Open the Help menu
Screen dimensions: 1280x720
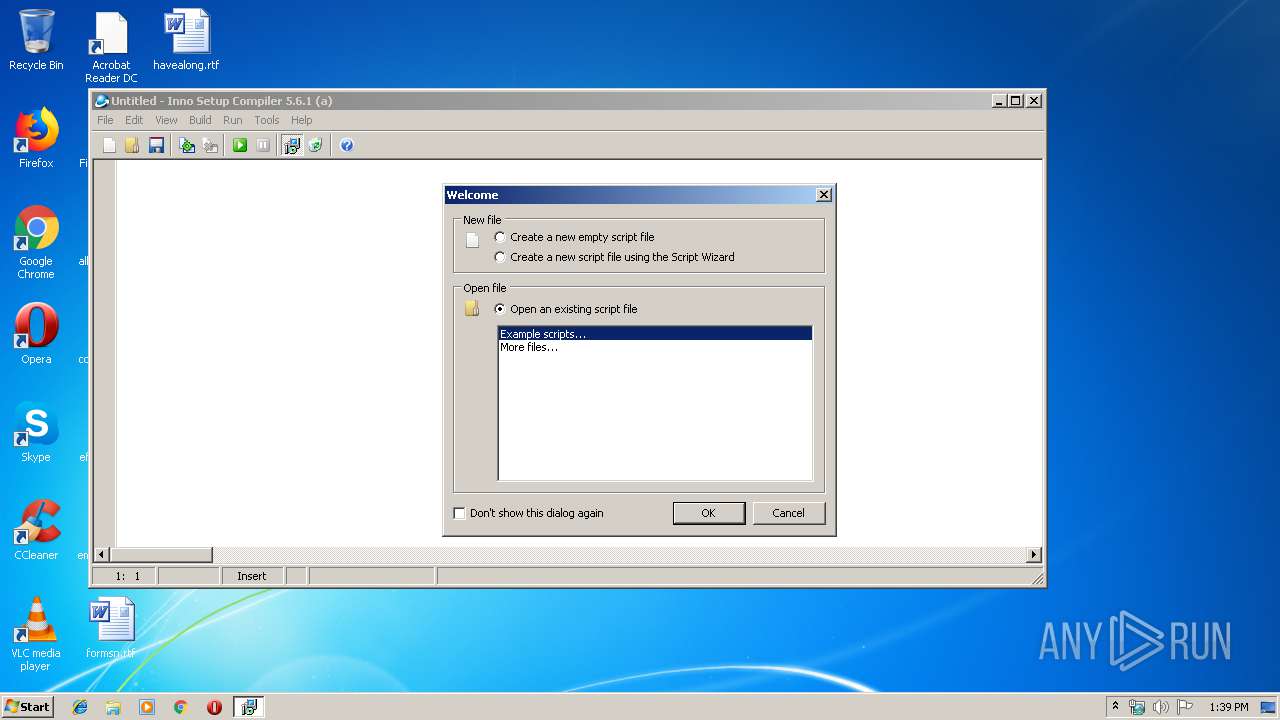point(301,120)
